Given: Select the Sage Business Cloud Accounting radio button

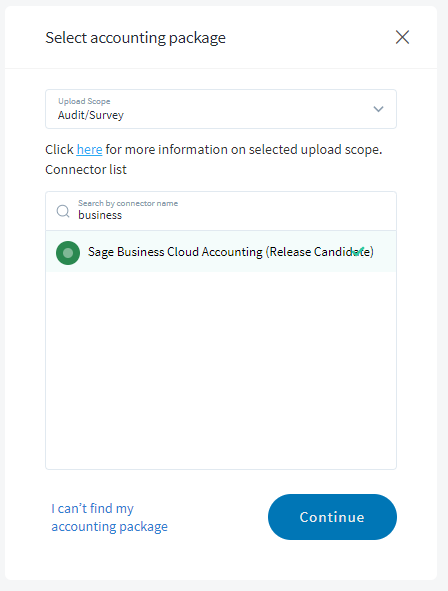Looking at the screenshot, I should click(68, 253).
